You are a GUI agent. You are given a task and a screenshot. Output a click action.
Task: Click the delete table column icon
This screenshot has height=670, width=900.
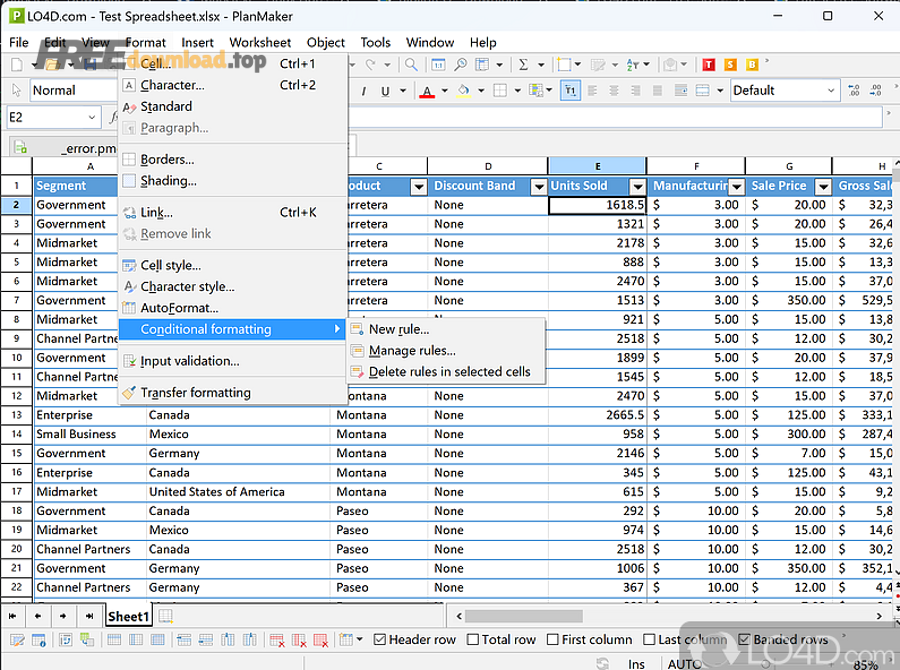coord(299,640)
